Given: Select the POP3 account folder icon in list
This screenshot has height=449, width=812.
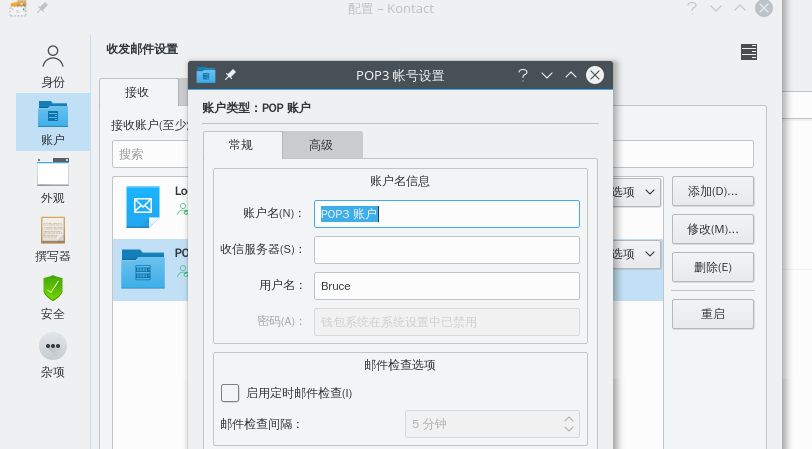Looking at the screenshot, I should point(142,269).
